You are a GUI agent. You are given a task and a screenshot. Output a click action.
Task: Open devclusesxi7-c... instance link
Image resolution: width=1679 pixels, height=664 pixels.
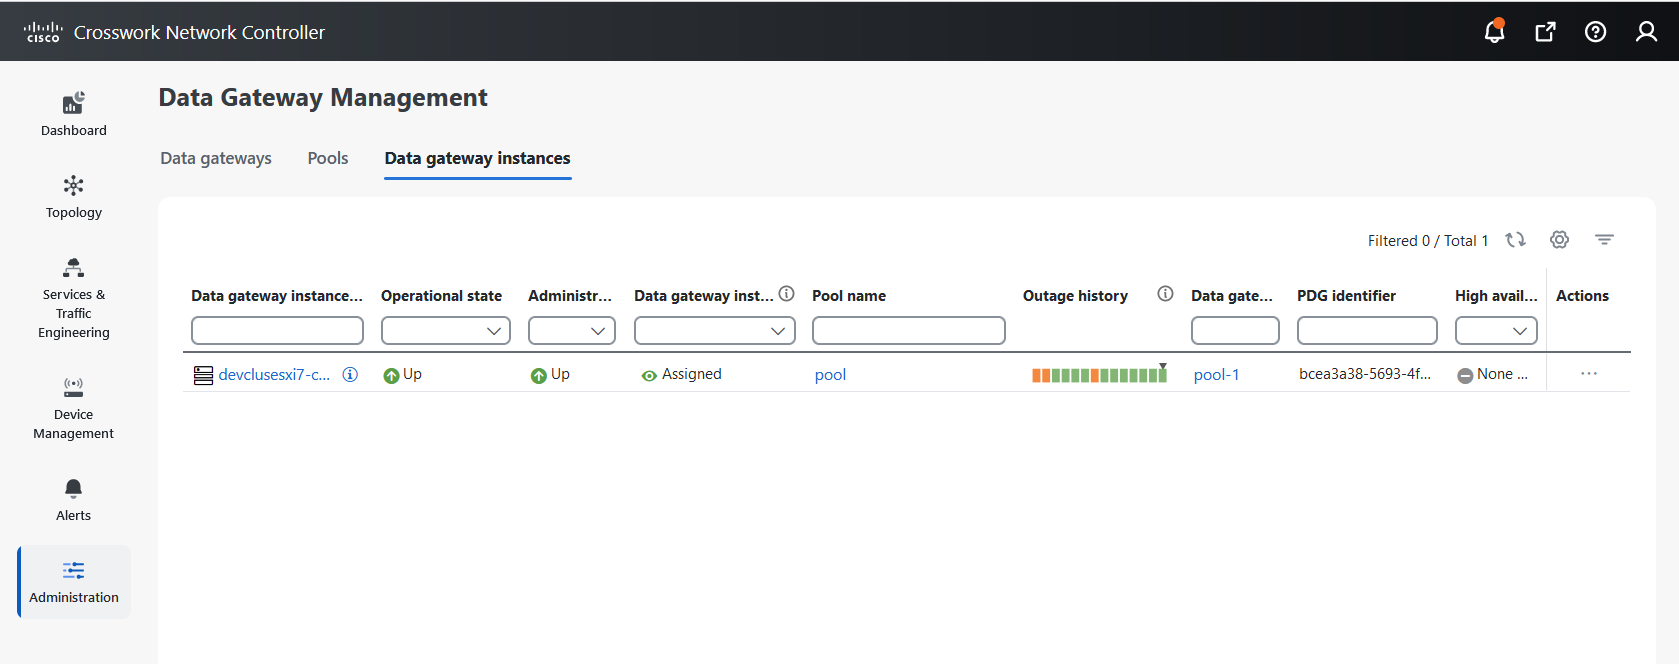click(x=274, y=375)
